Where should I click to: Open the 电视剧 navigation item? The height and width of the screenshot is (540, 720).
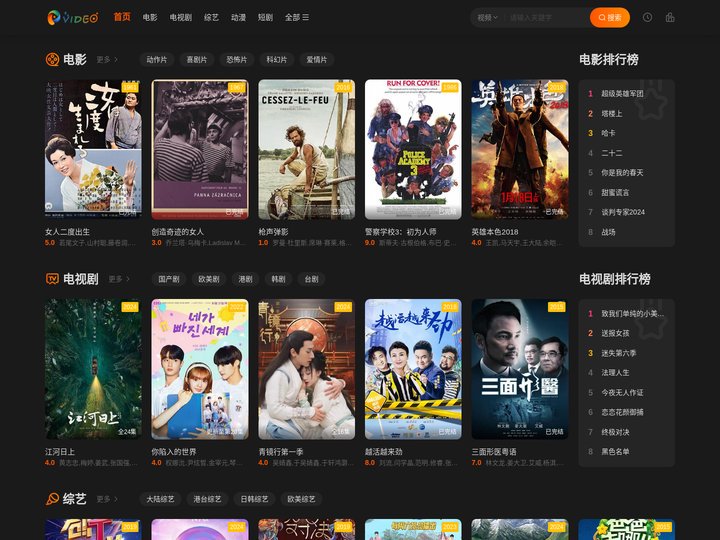(x=180, y=17)
